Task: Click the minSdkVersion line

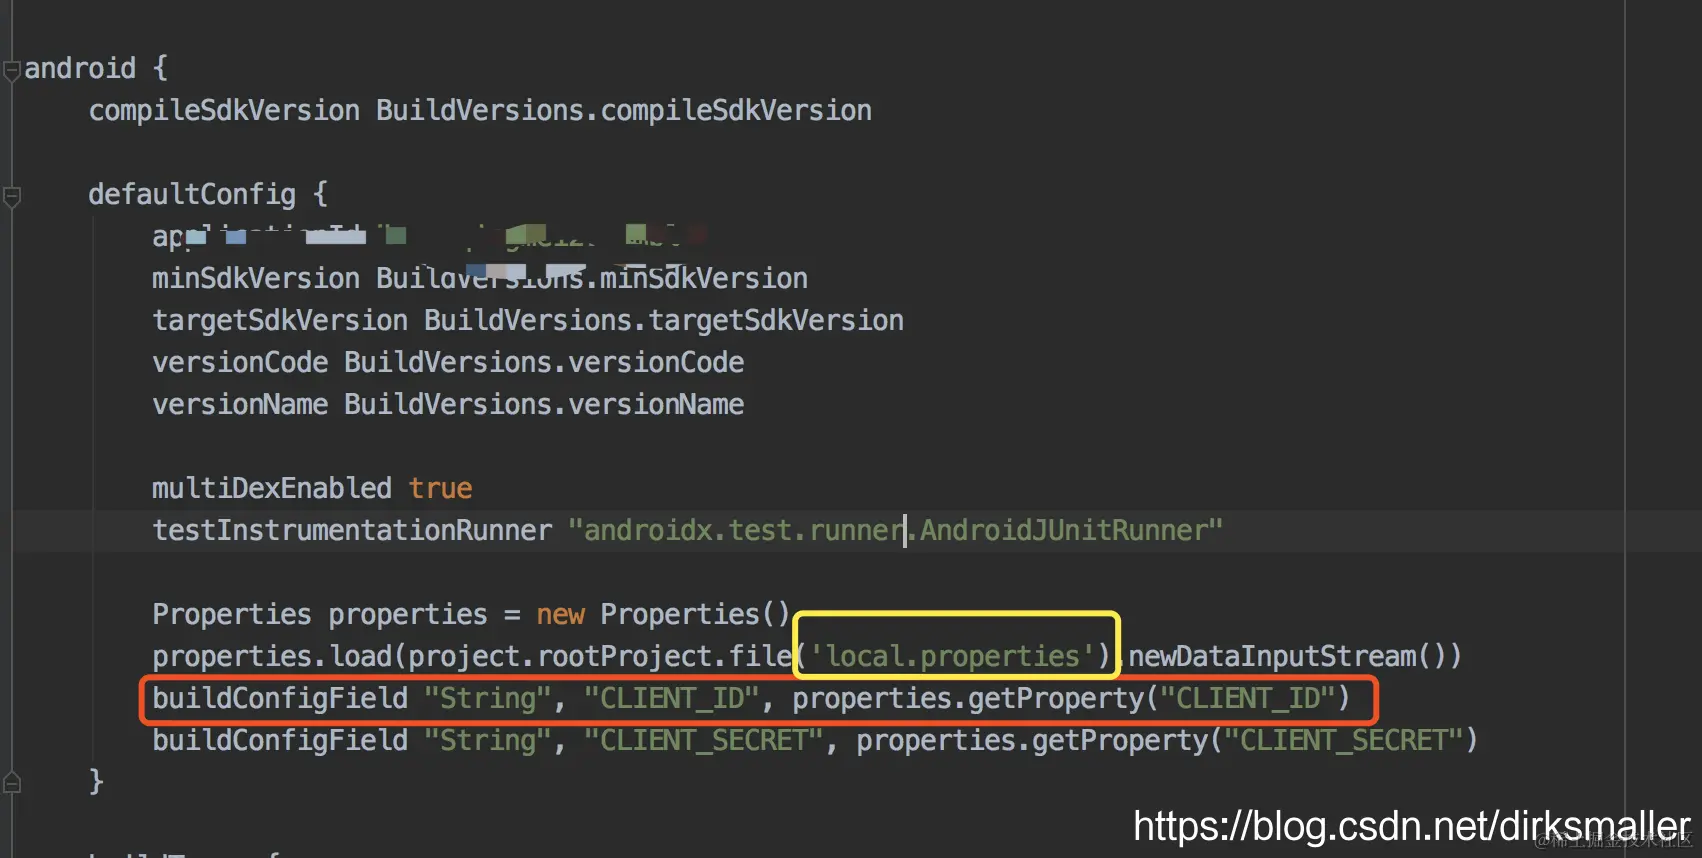Action: (x=480, y=278)
